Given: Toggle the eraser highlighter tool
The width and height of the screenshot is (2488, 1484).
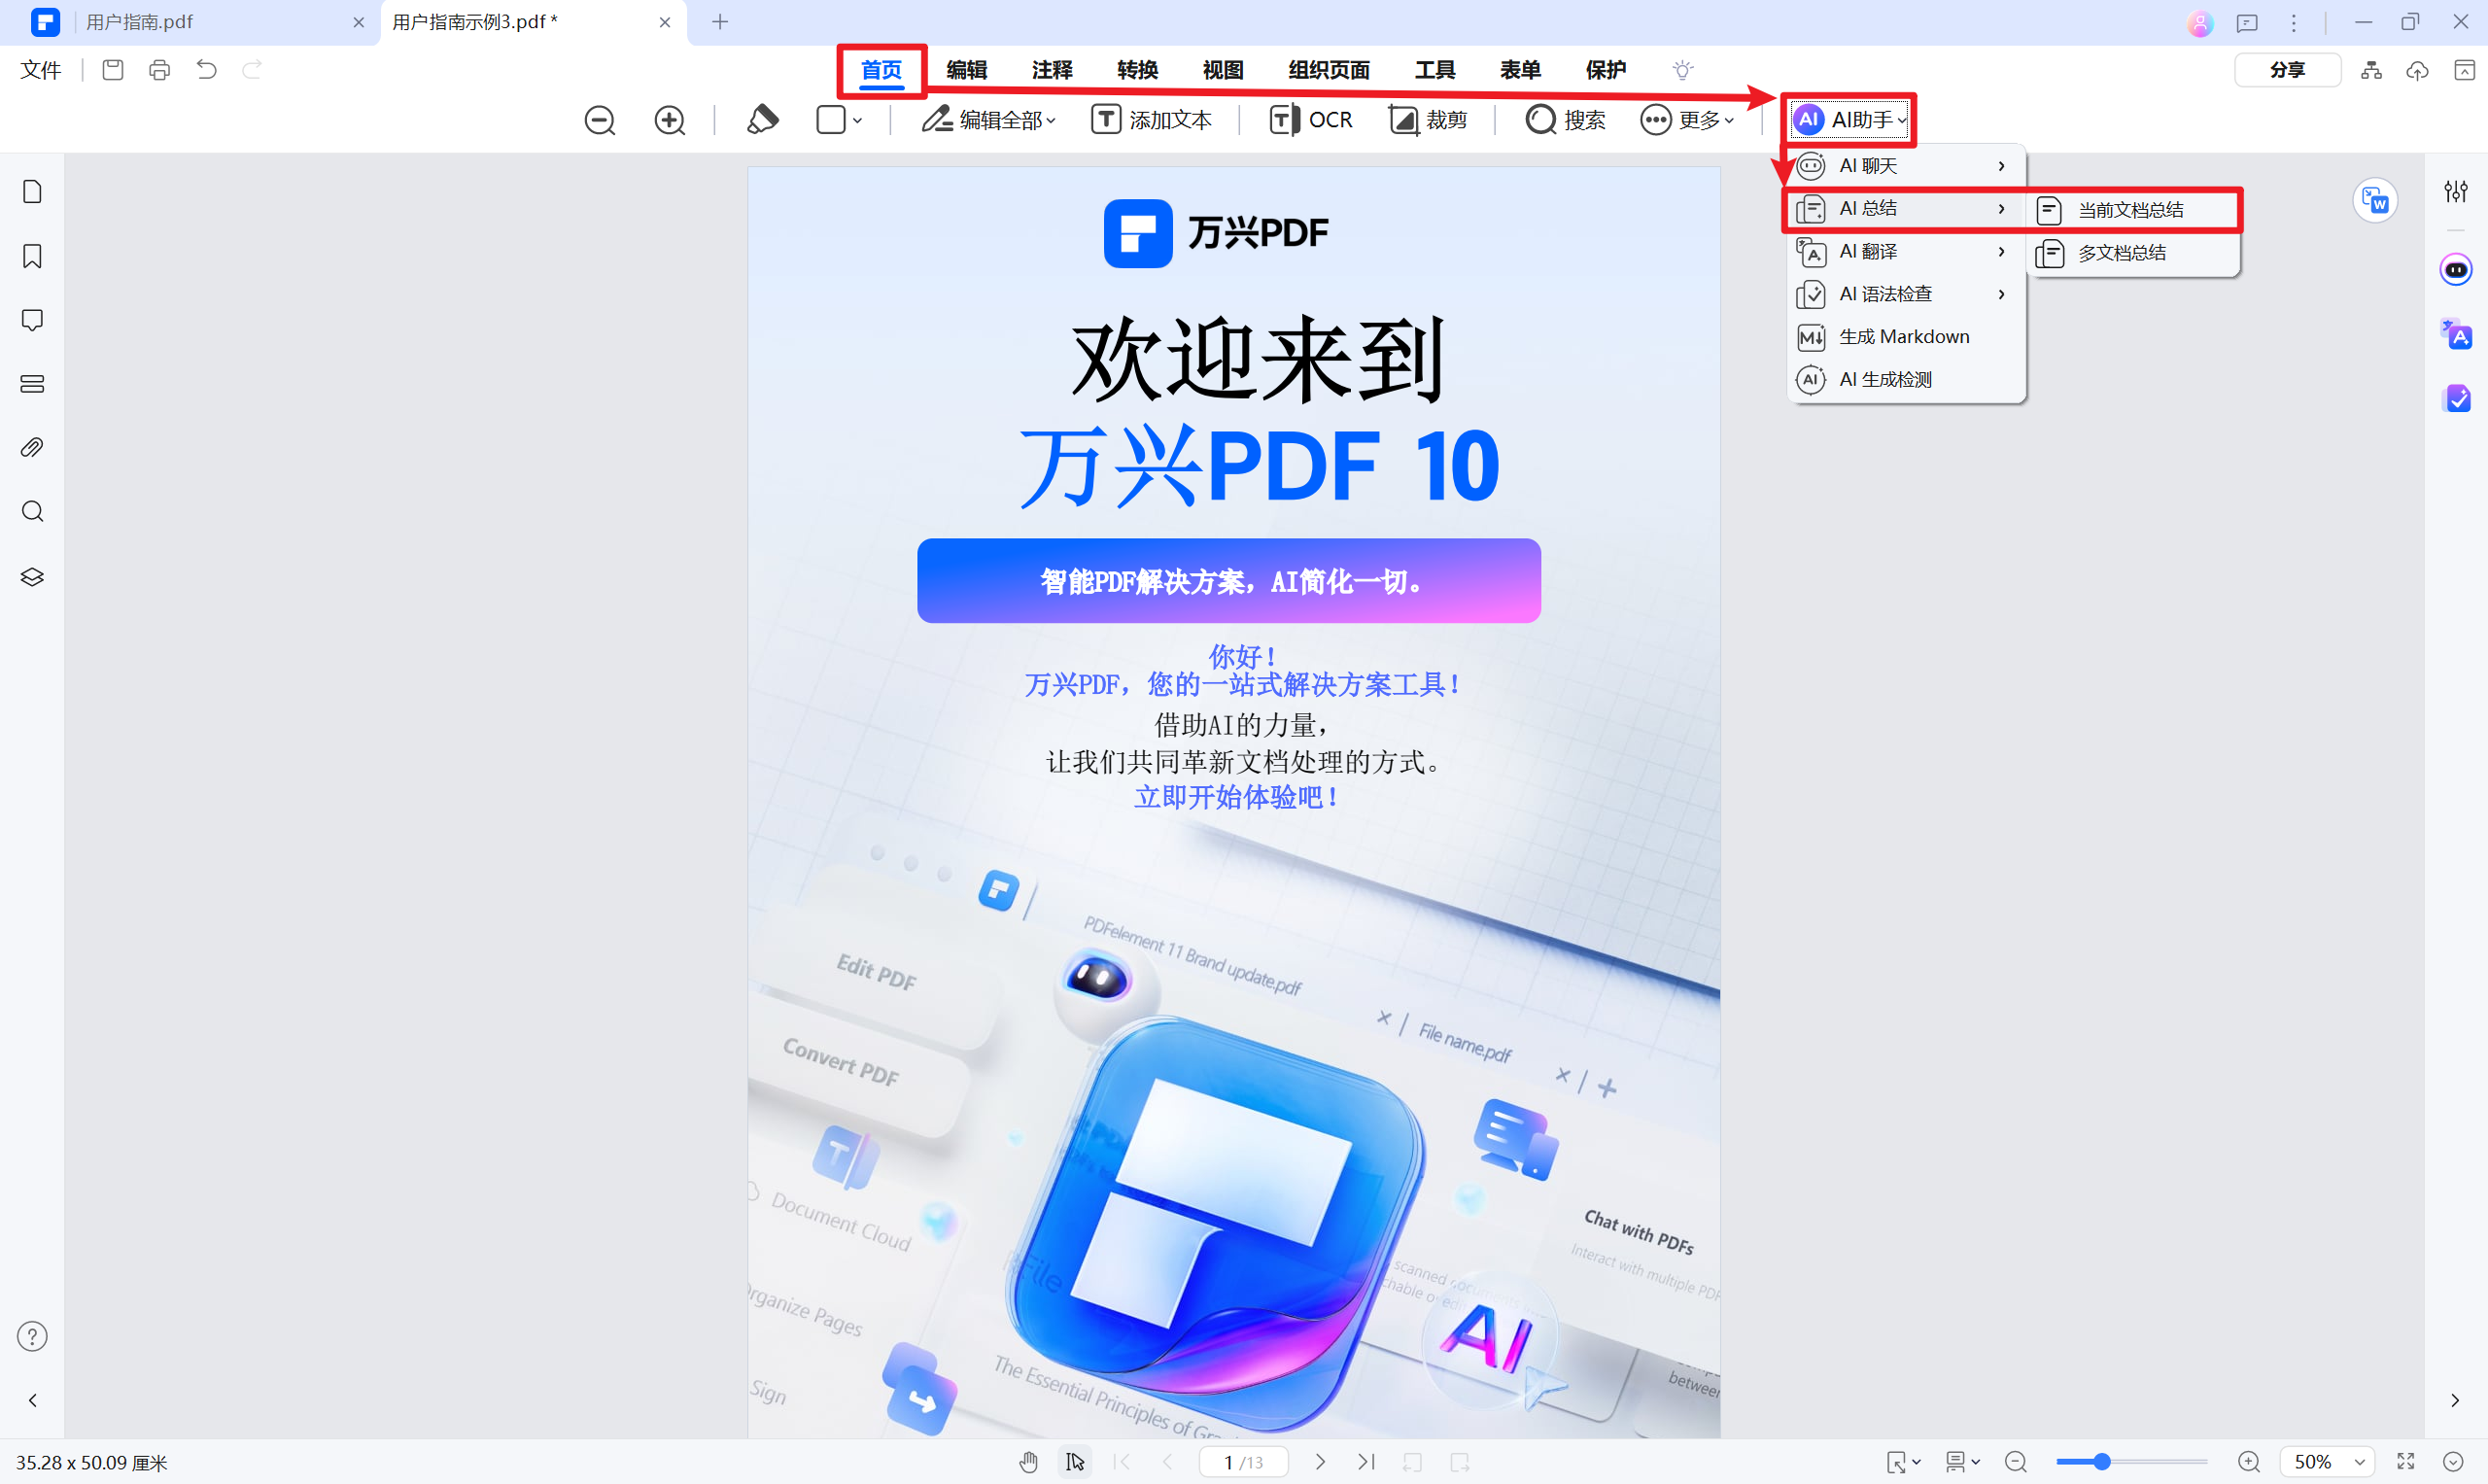Looking at the screenshot, I should (x=763, y=119).
